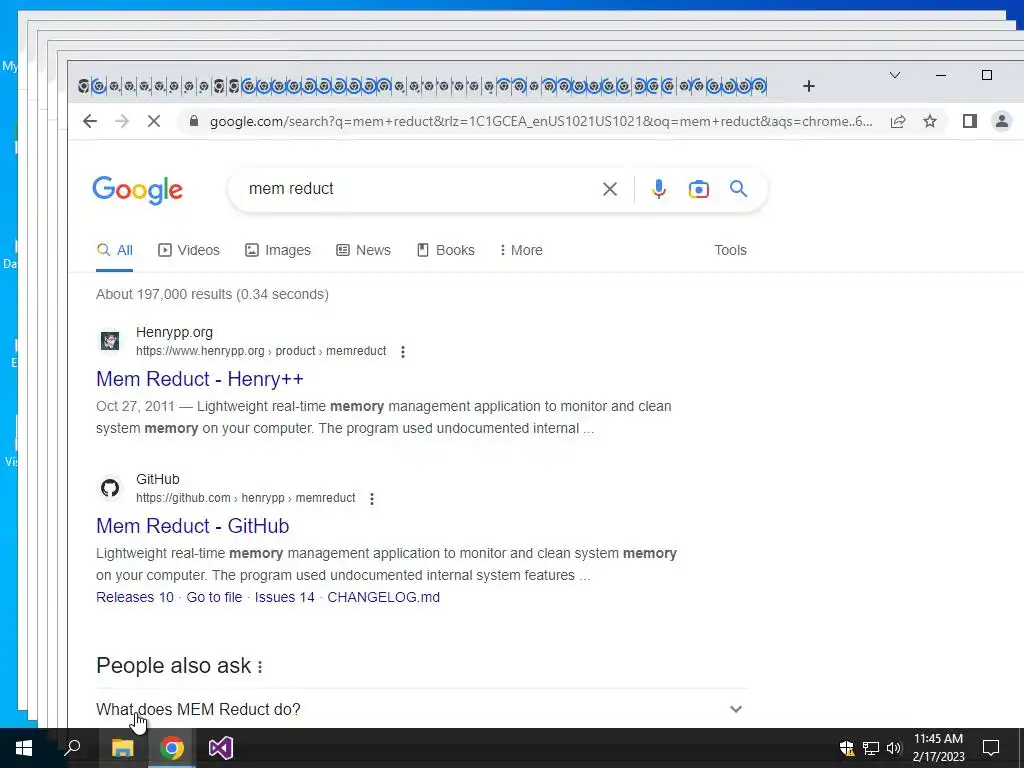Open Windows taskbar search

tap(72, 748)
